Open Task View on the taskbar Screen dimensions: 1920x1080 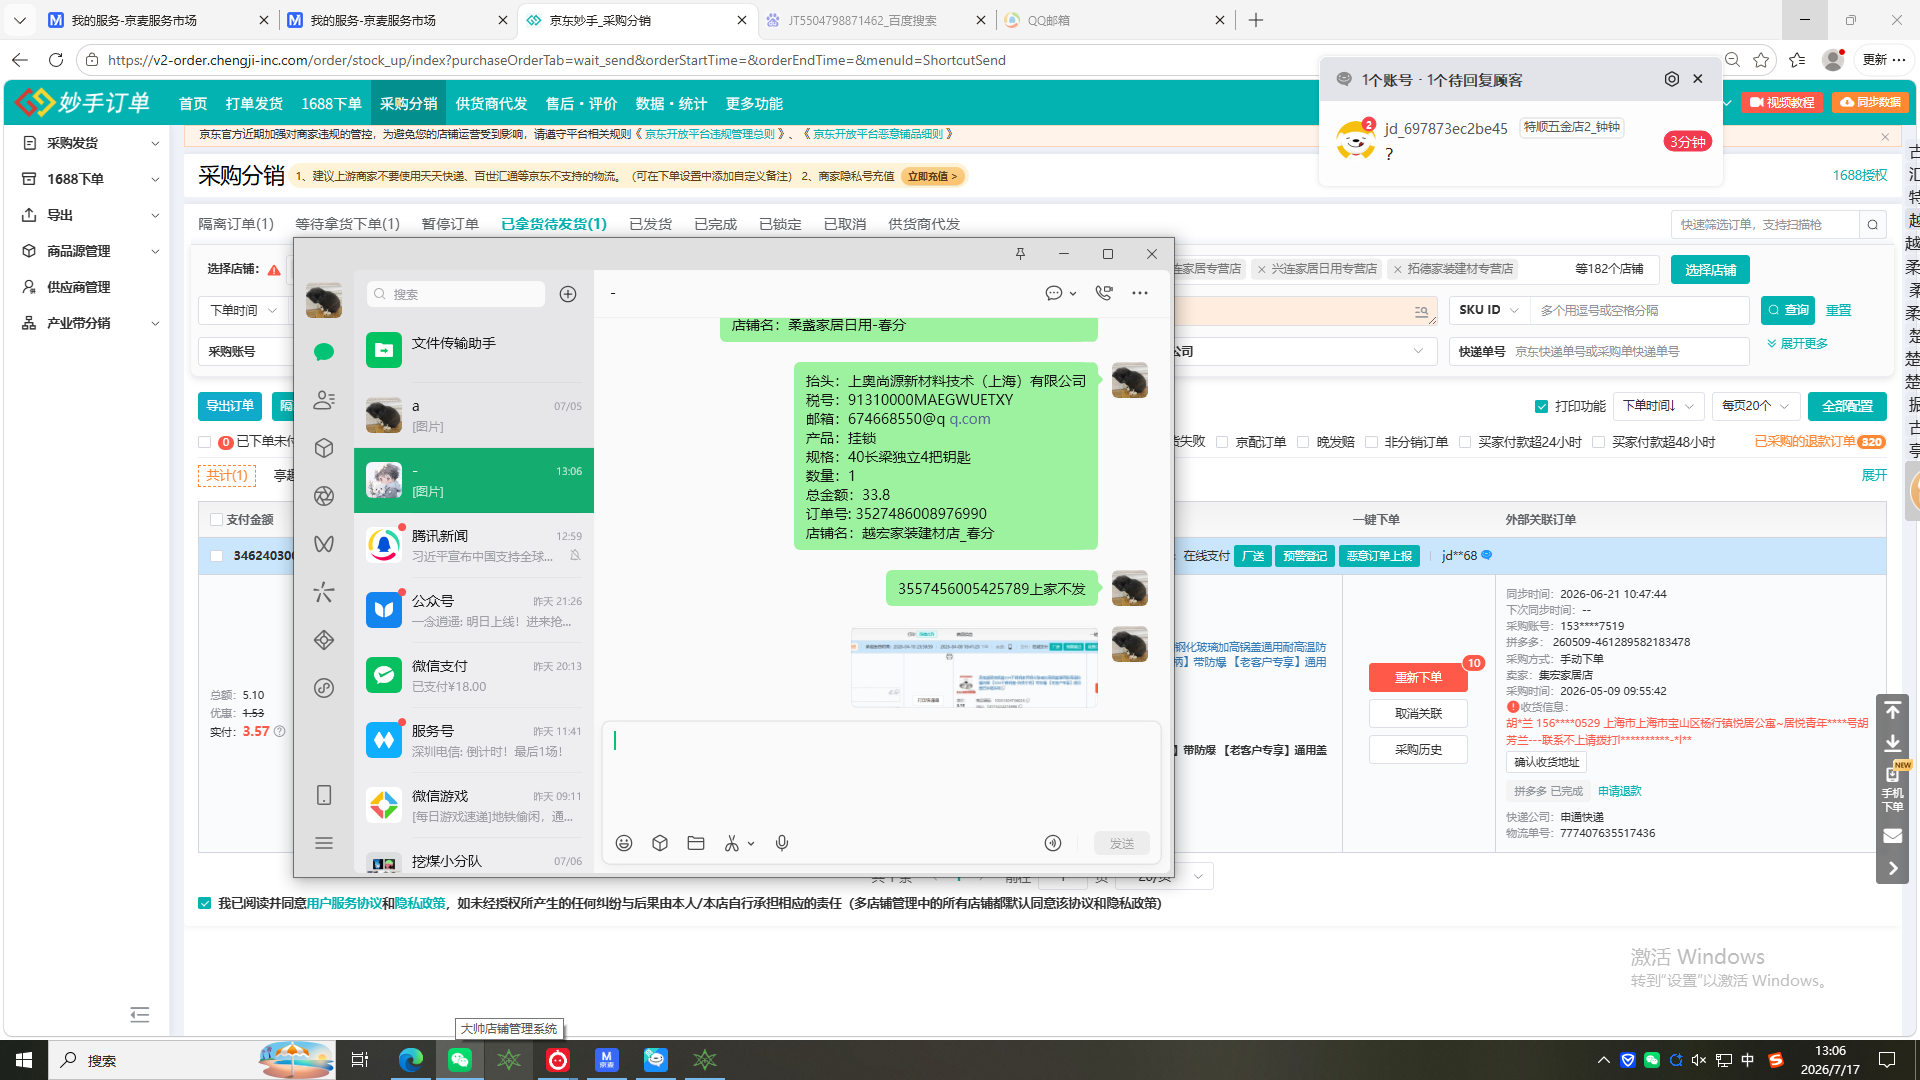click(x=360, y=1060)
